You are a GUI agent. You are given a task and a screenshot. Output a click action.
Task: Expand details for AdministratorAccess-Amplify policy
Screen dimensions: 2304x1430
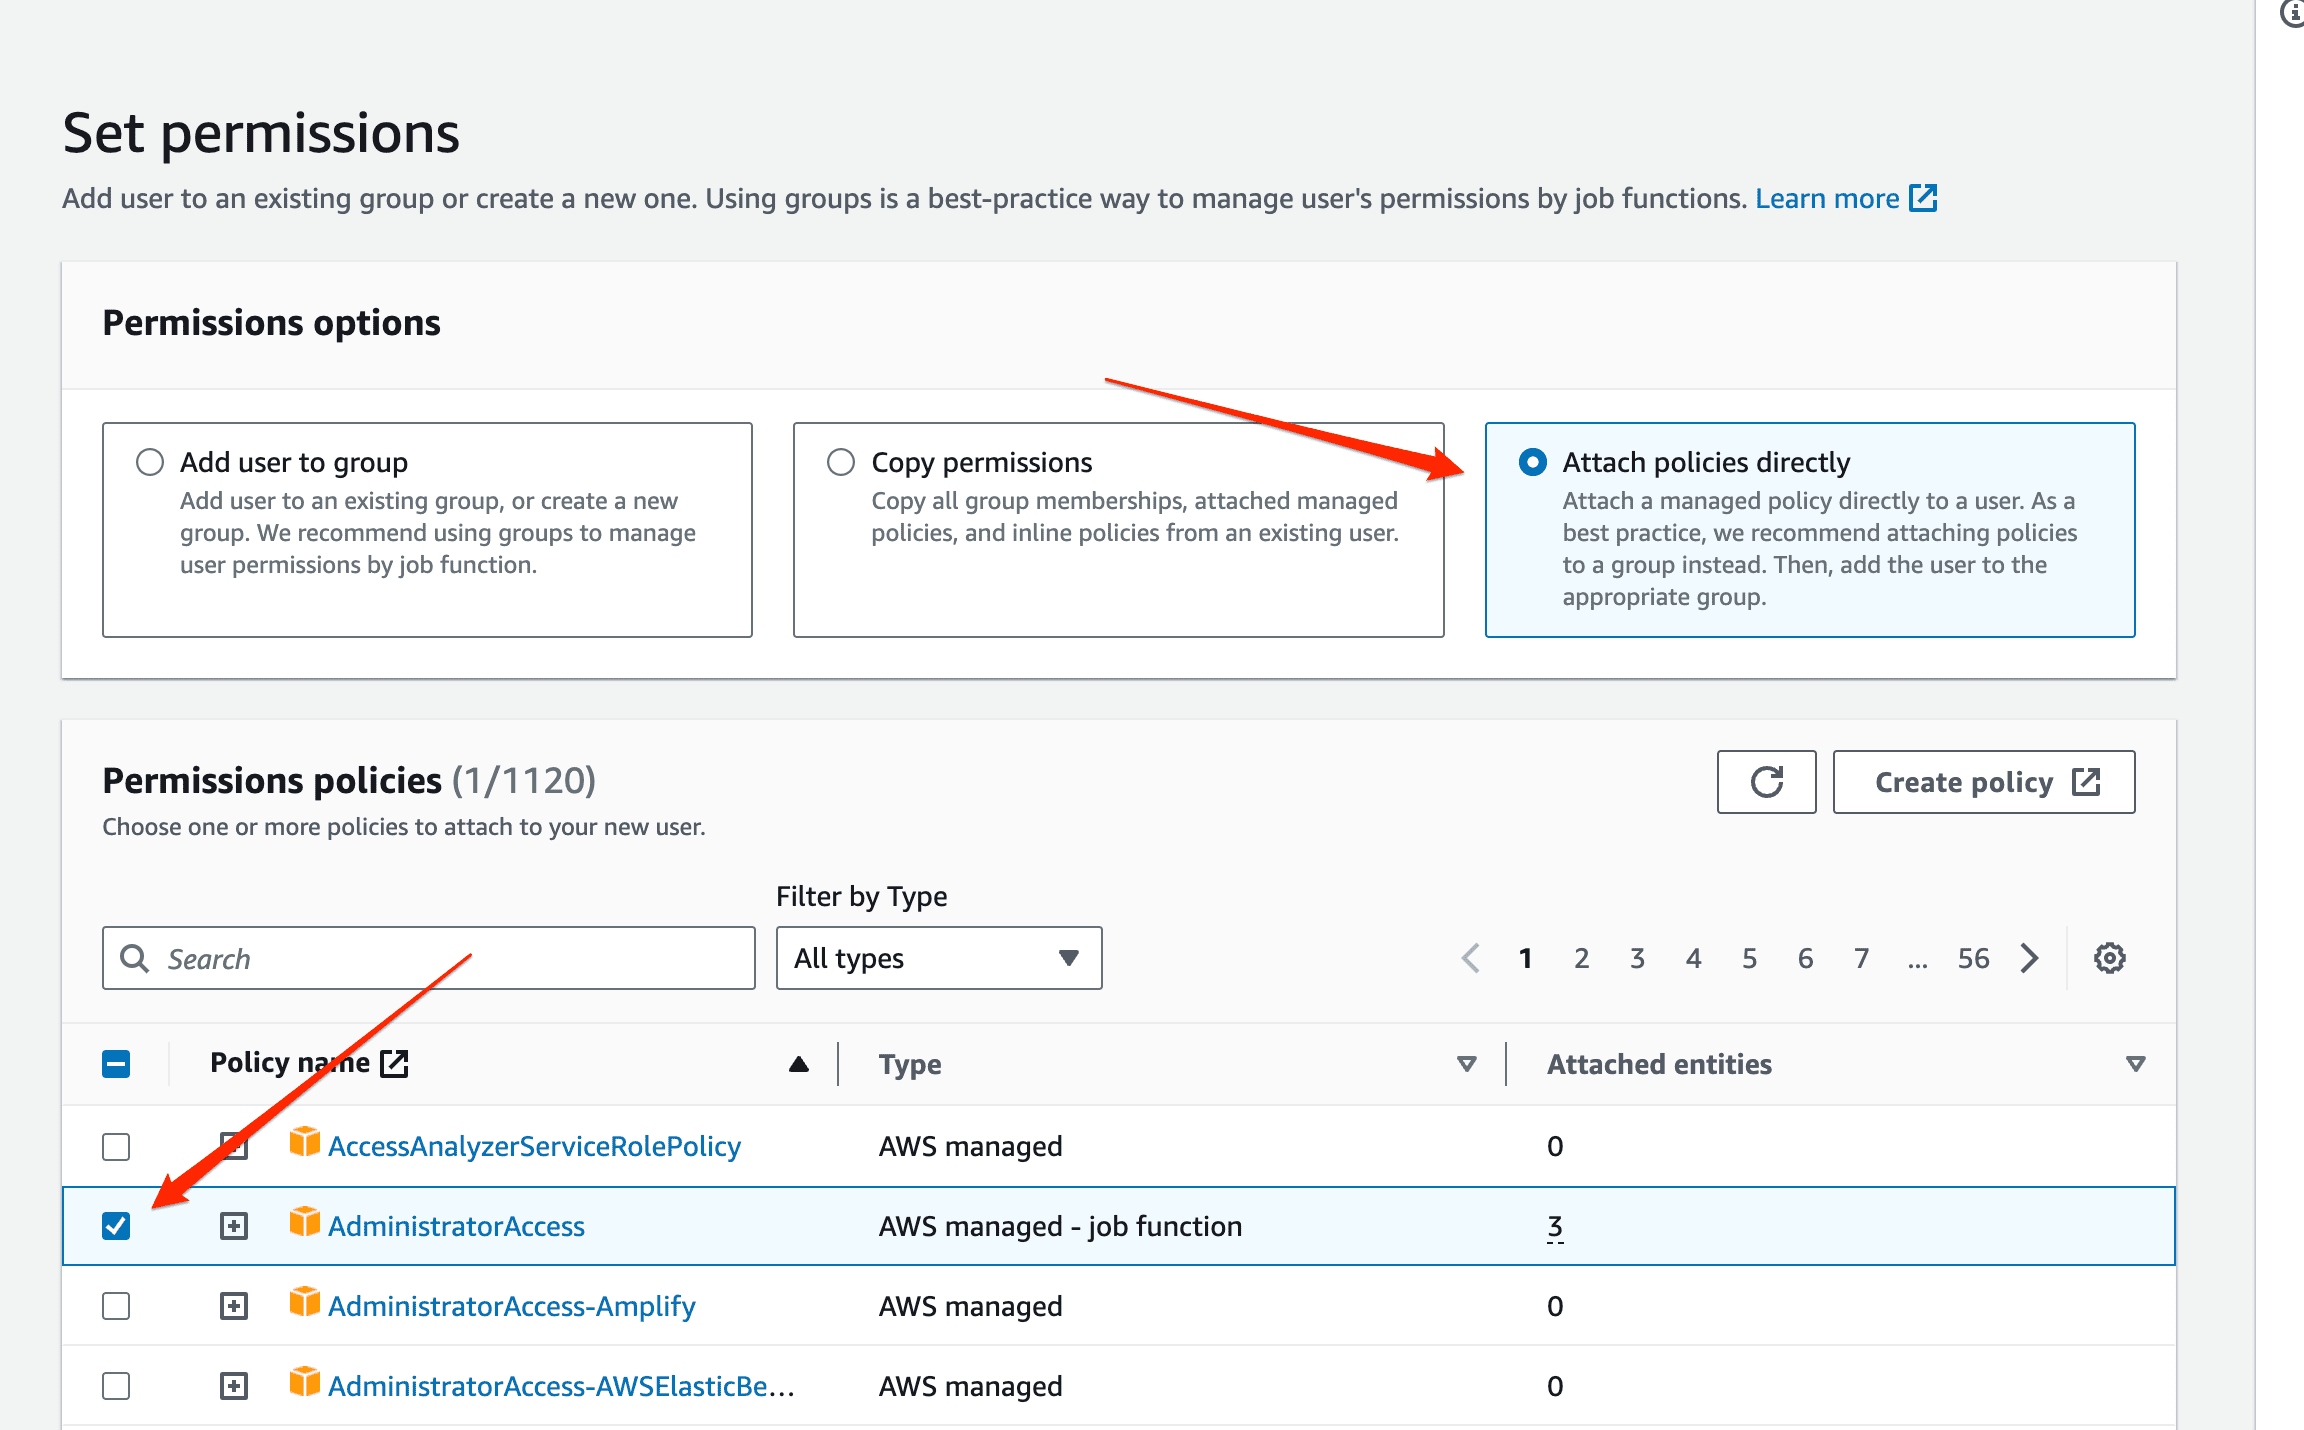coord(235,1305)
